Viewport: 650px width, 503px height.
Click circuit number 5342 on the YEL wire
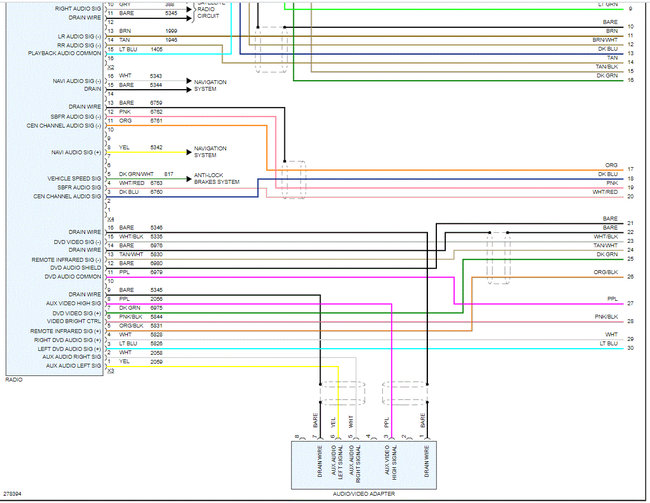click(x=156, y=147)
